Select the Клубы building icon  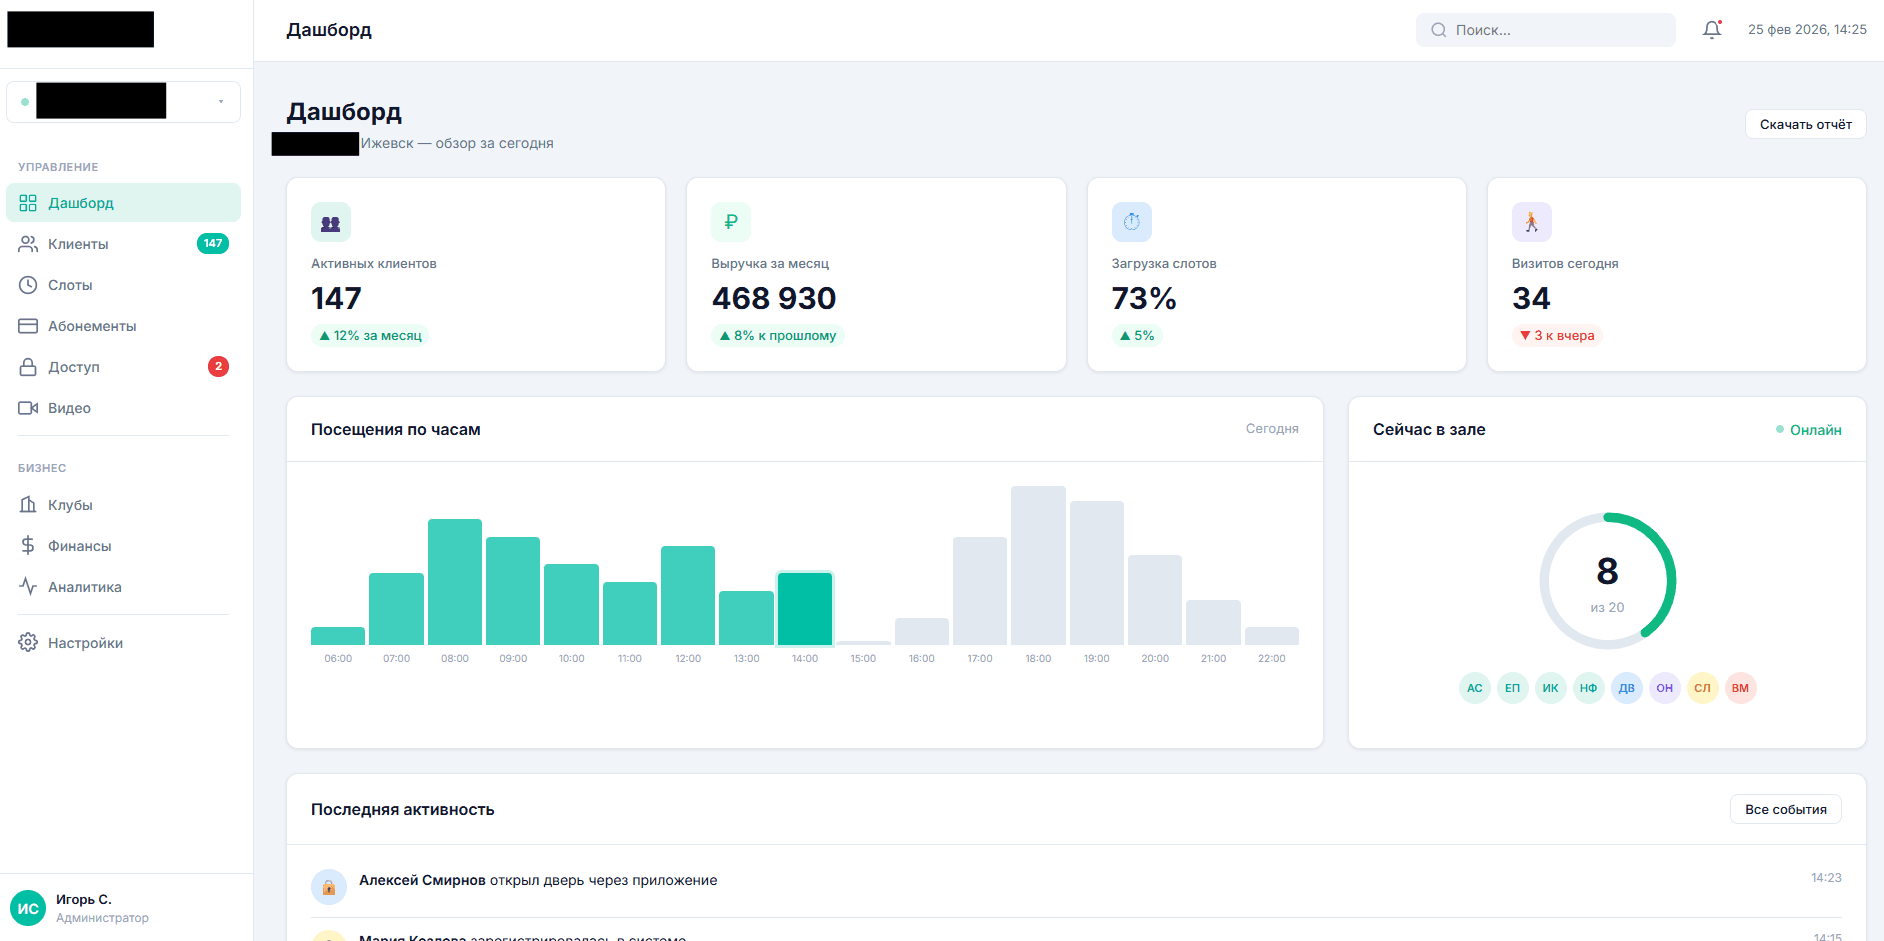[x=29, y=504]
